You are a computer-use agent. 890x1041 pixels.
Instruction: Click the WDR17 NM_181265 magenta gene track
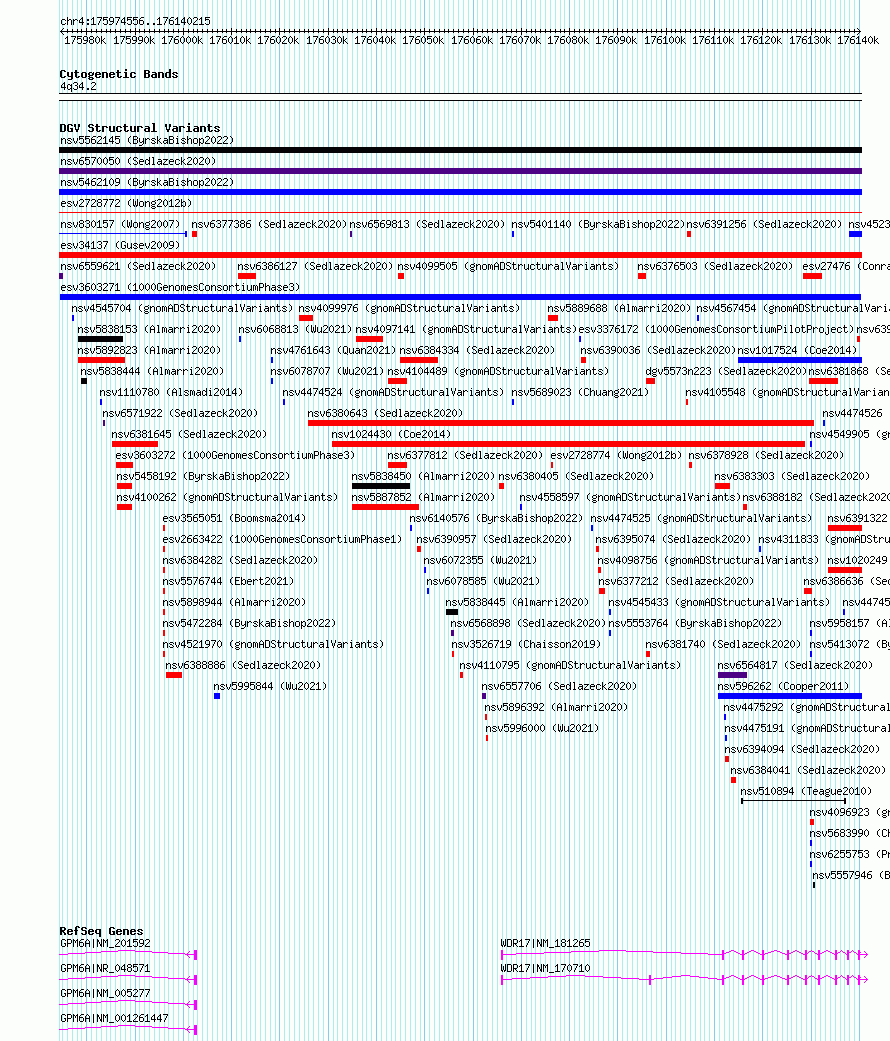click(684, 954)
